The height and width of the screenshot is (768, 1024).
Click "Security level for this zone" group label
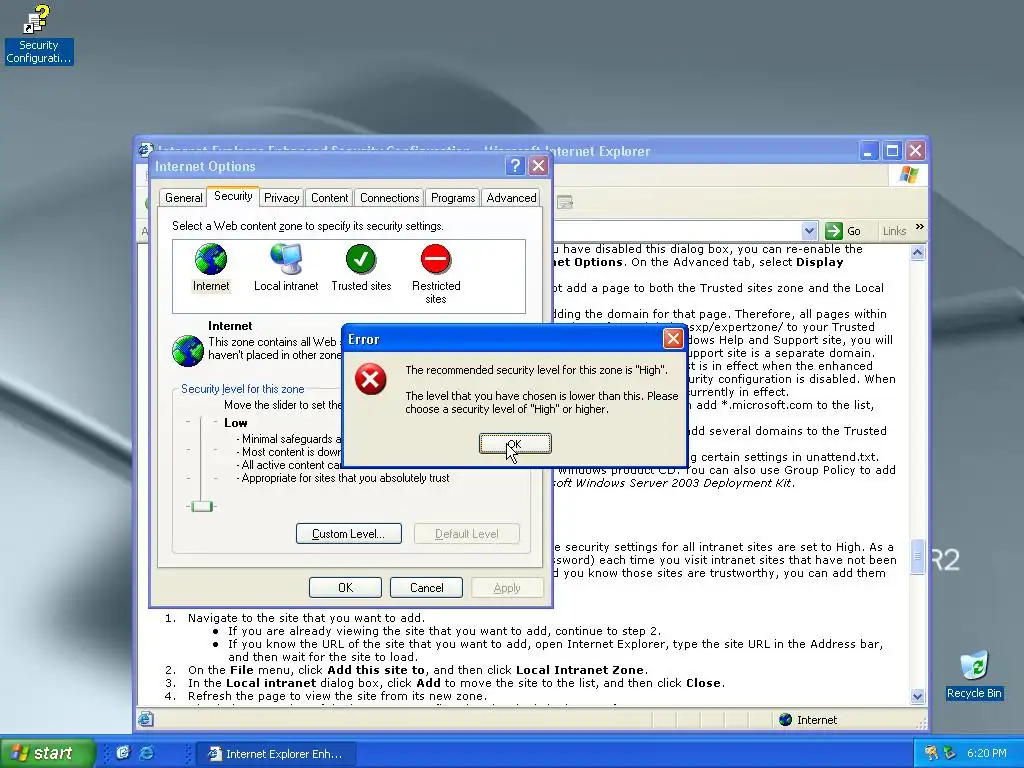242,389
